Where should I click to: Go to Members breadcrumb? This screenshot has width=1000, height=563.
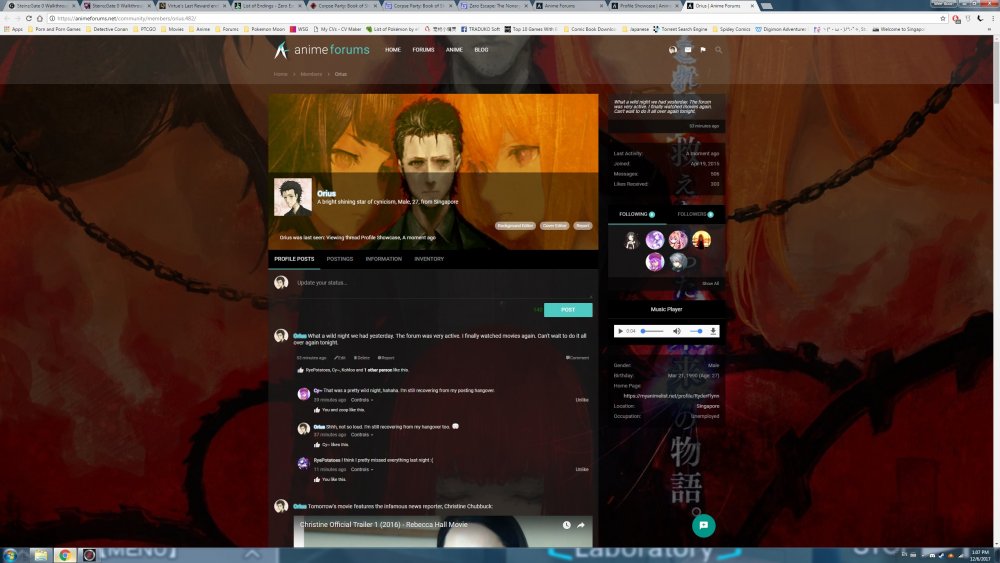click(x=311, y=74)
